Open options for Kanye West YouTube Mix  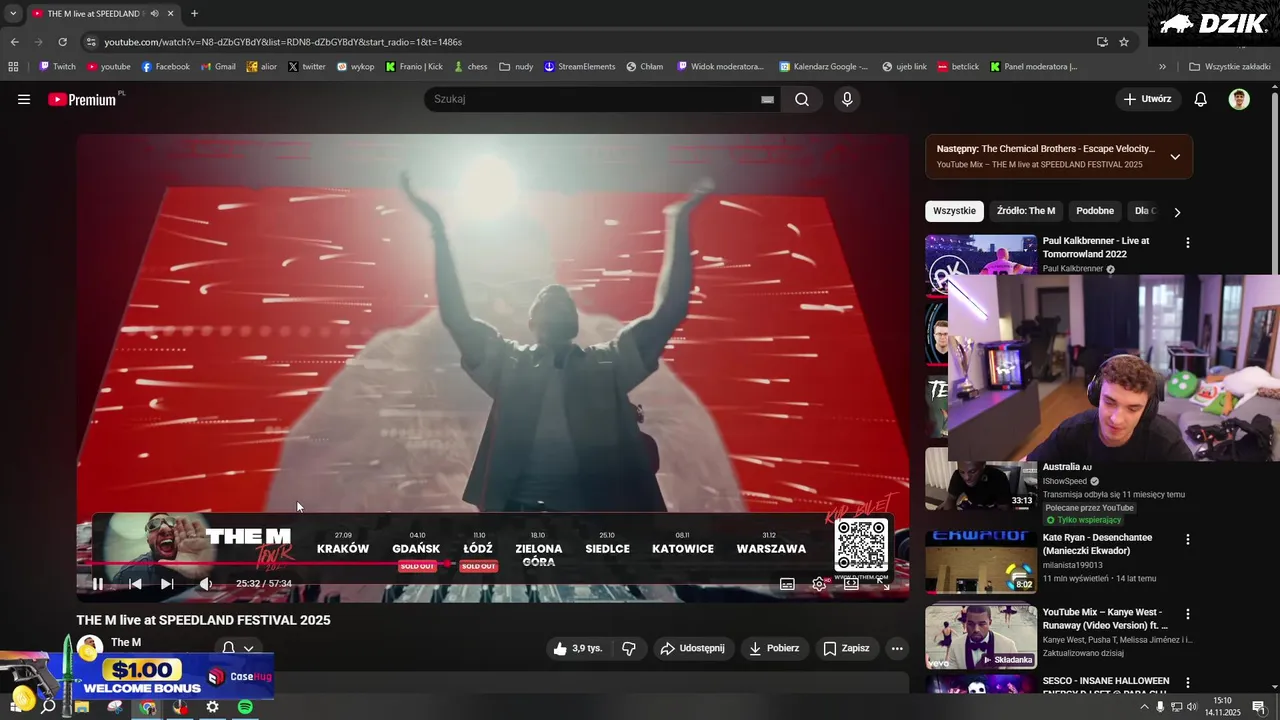point(1188,614)
